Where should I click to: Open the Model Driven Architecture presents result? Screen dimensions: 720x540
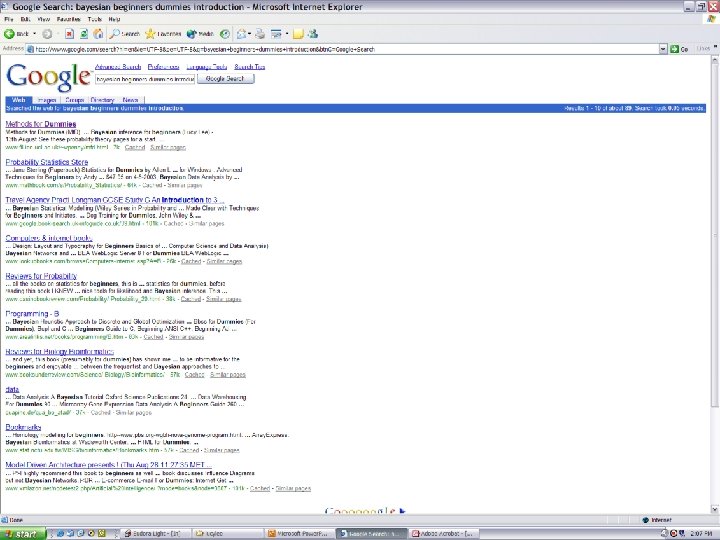pyautogui.click(x=109, y=465)
